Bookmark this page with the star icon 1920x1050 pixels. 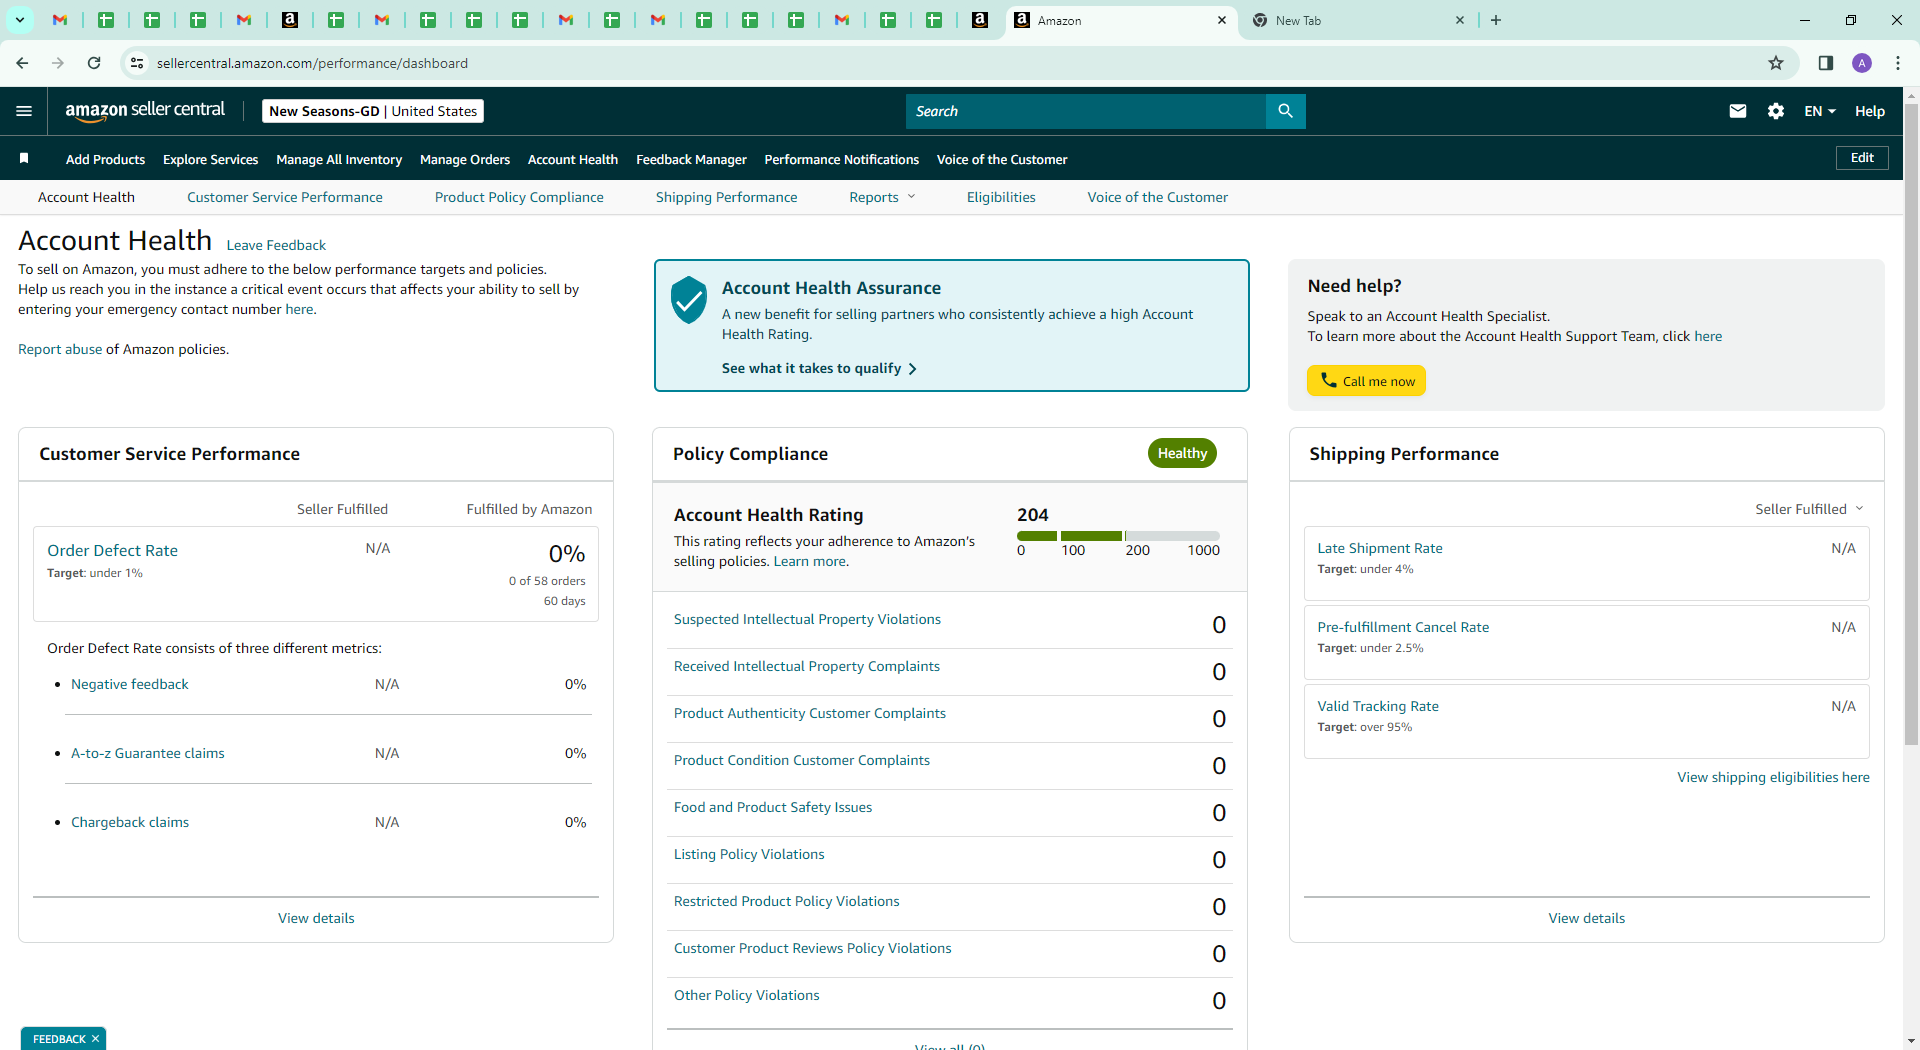(1776, 63)
